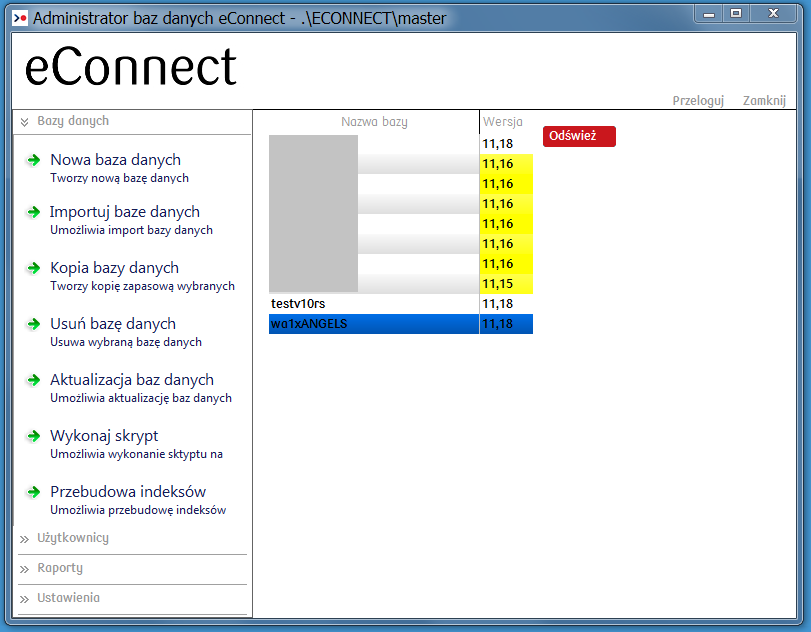Sort by Nazwa bazy column header
The height and width of the screenshot is (632, 811).
pyautogui.click(x=374, y=122)
